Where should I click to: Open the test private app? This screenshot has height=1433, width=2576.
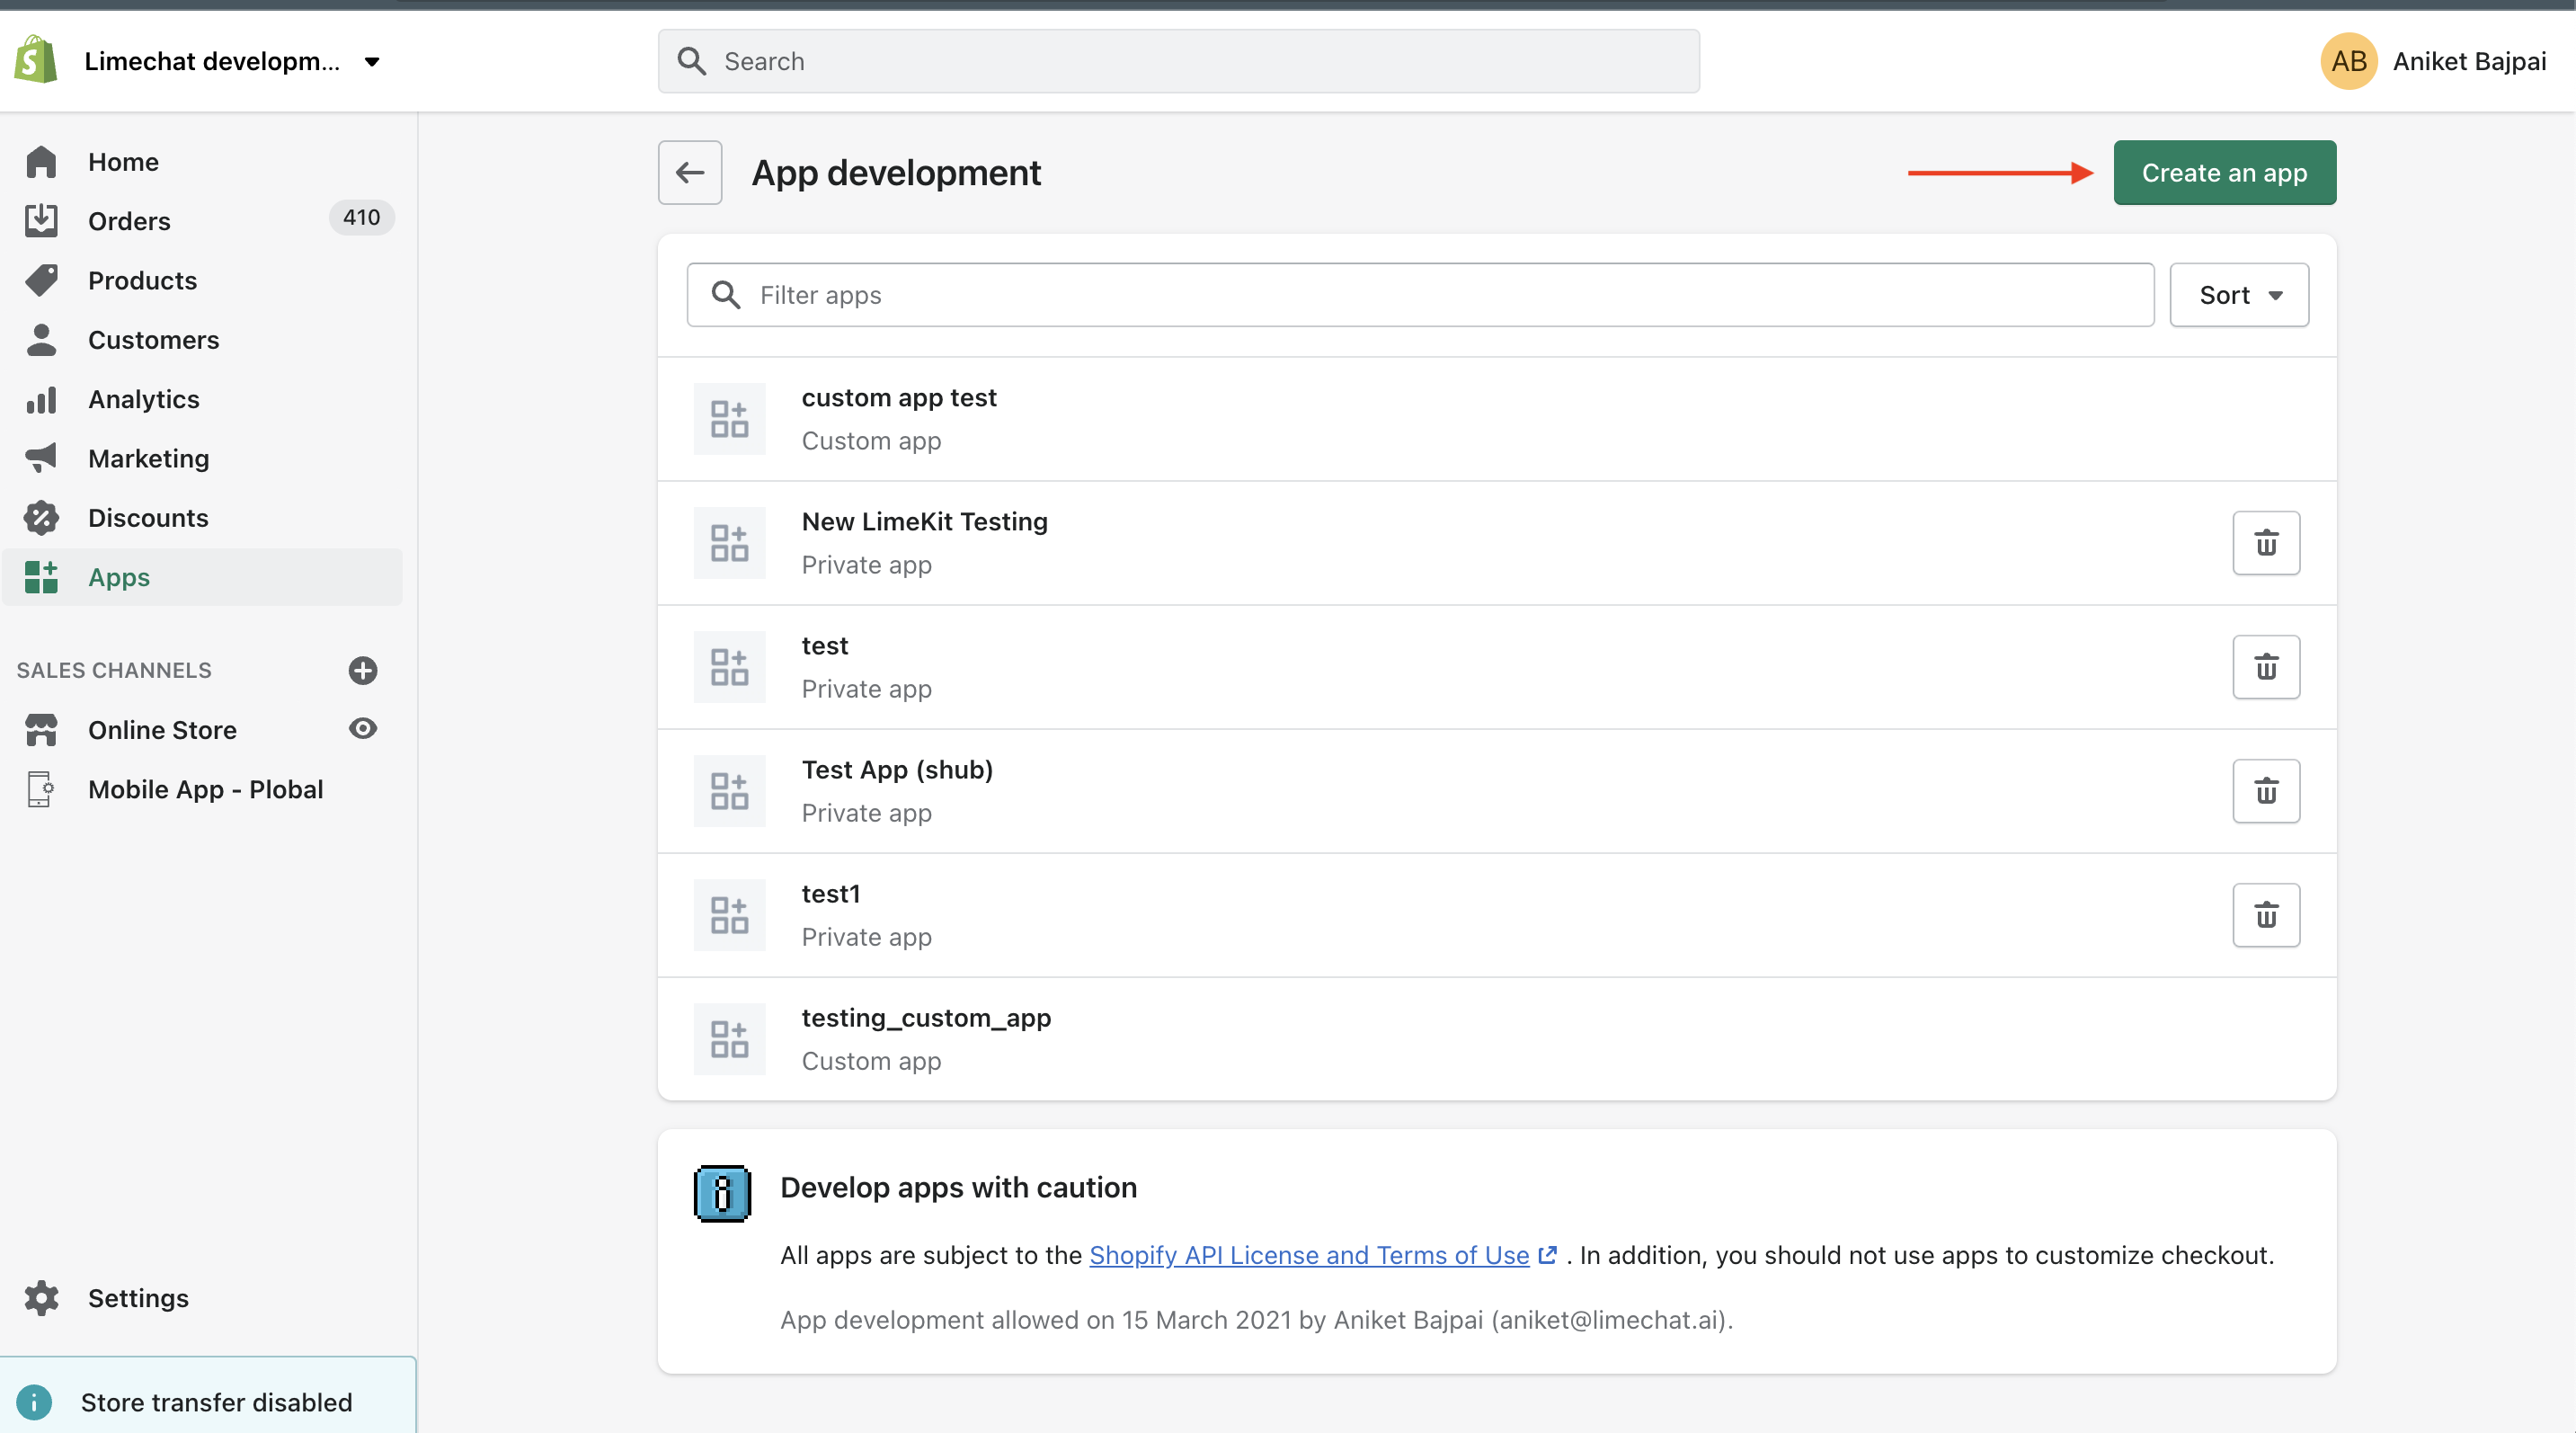[x=1496, y=667]
